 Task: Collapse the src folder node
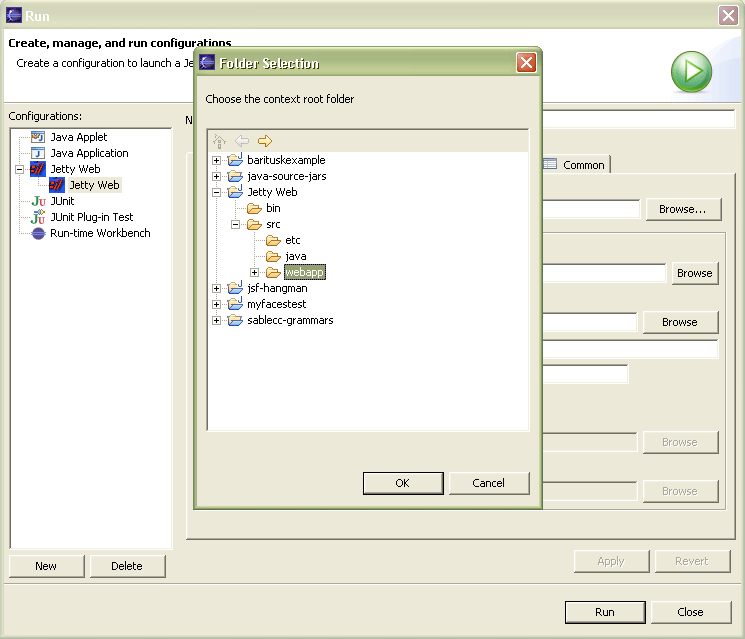[235, 224]
